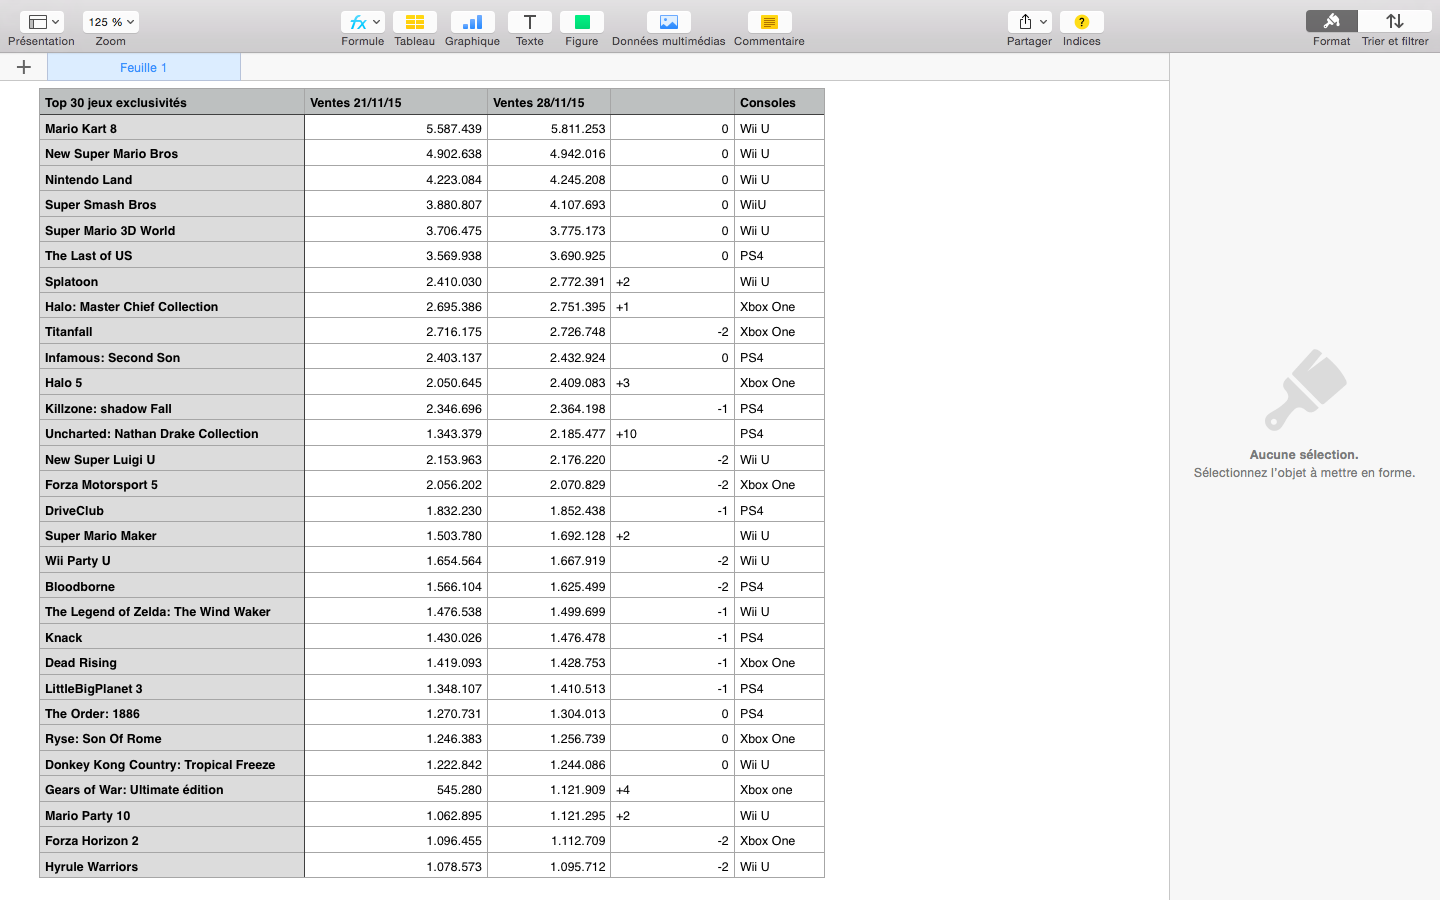The image size is (1440, 900).
Task: Select the Bloodborne row title
Action: coord(172,587)
